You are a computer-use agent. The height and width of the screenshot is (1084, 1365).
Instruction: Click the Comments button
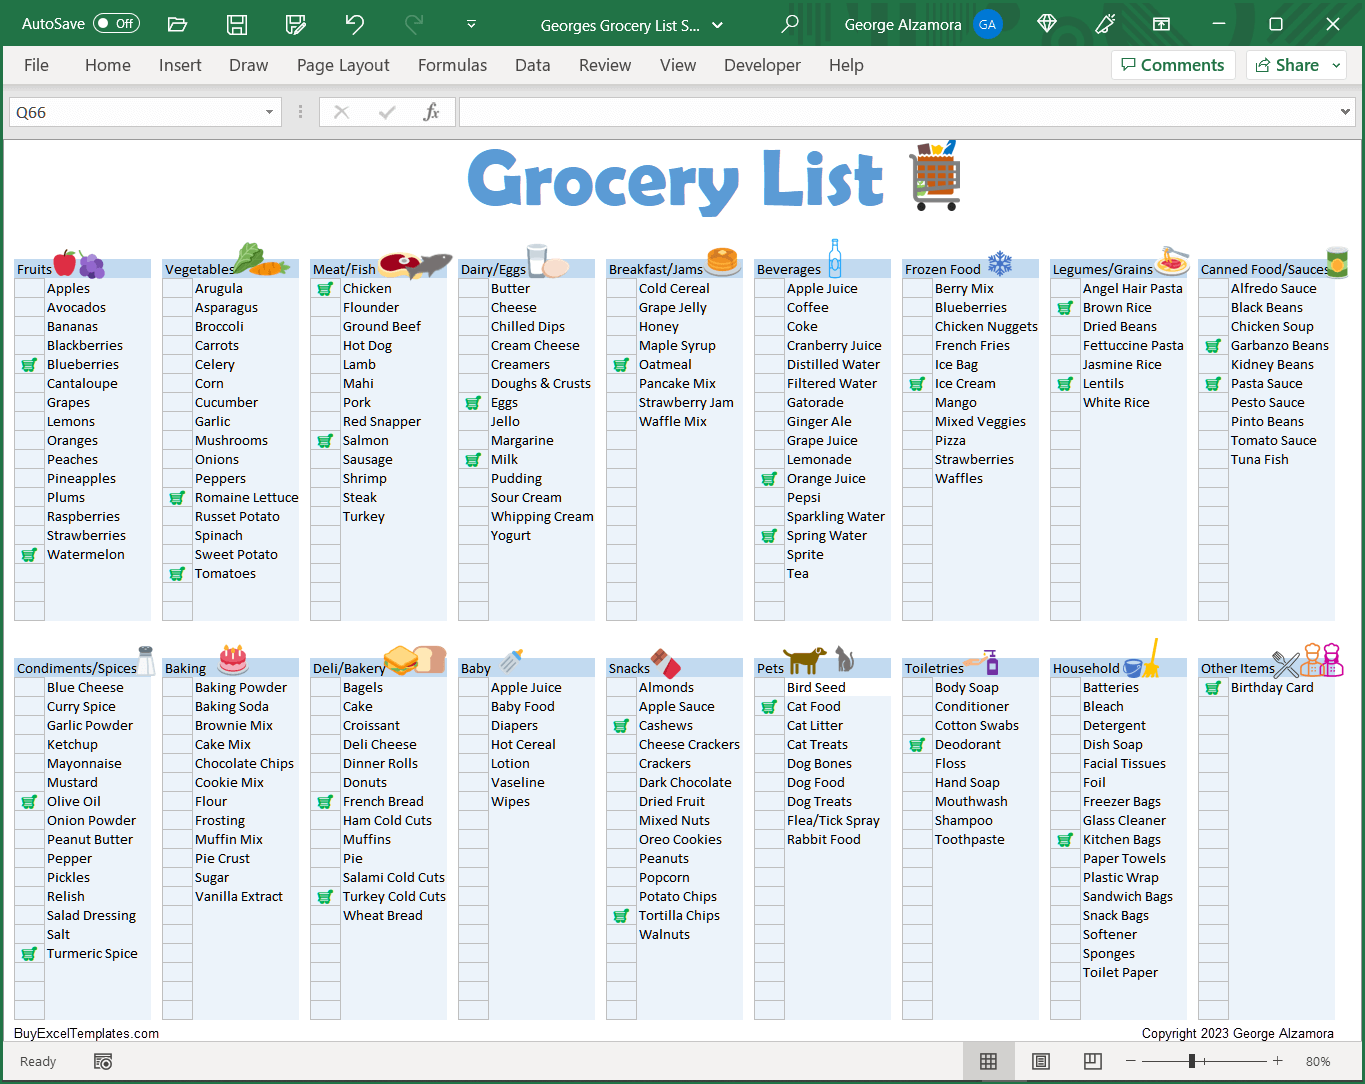pos(1173,64)
